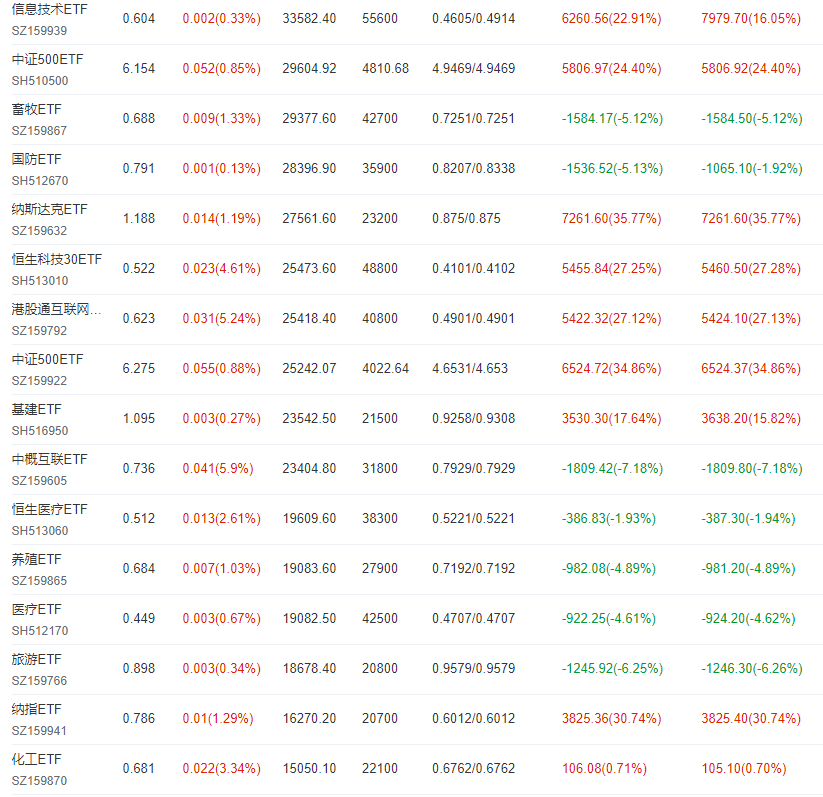Open the 化工ETF fund name
This screenshot has width=823, height=797.
pyautogui.click(x=36, y=759)
